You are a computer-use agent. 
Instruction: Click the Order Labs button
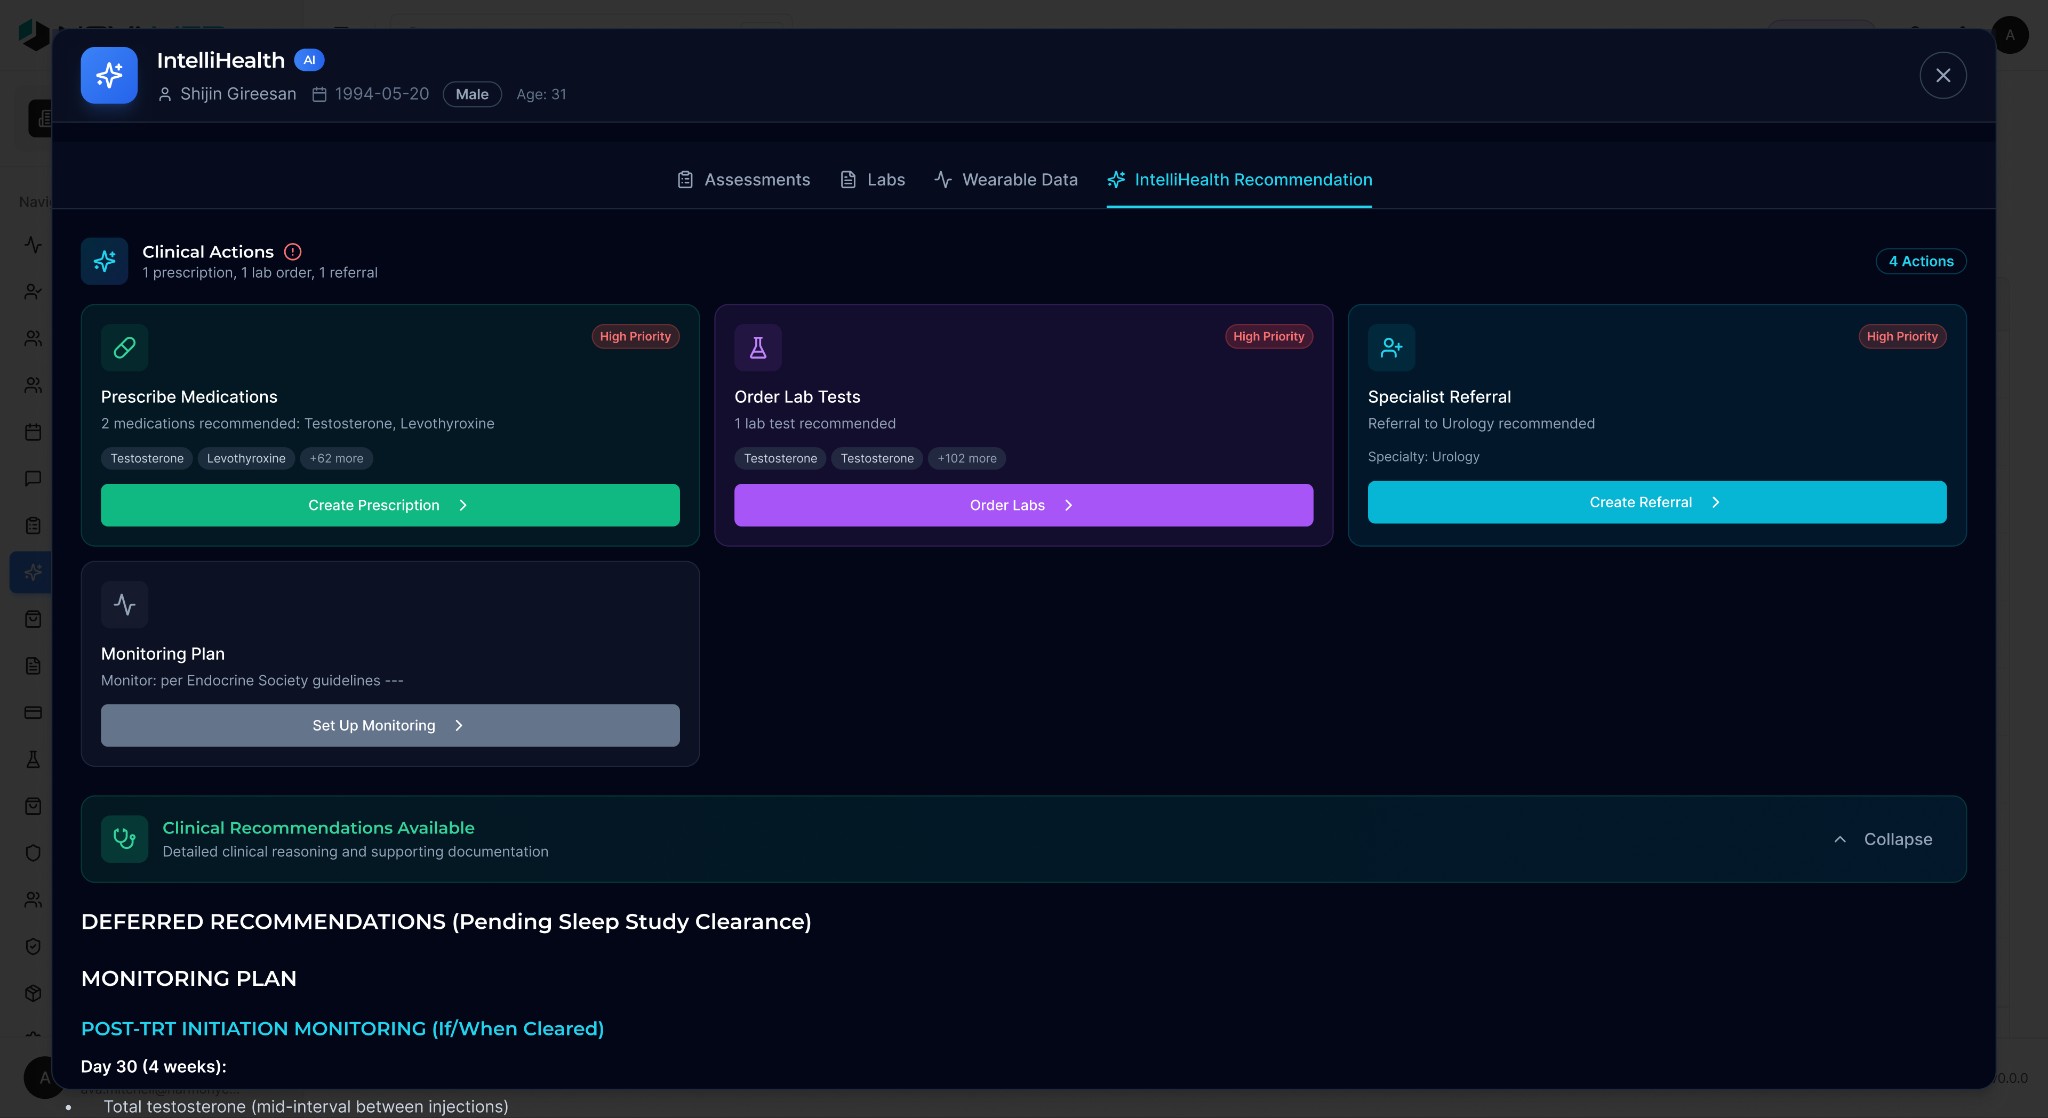(x=1023, y=506)
